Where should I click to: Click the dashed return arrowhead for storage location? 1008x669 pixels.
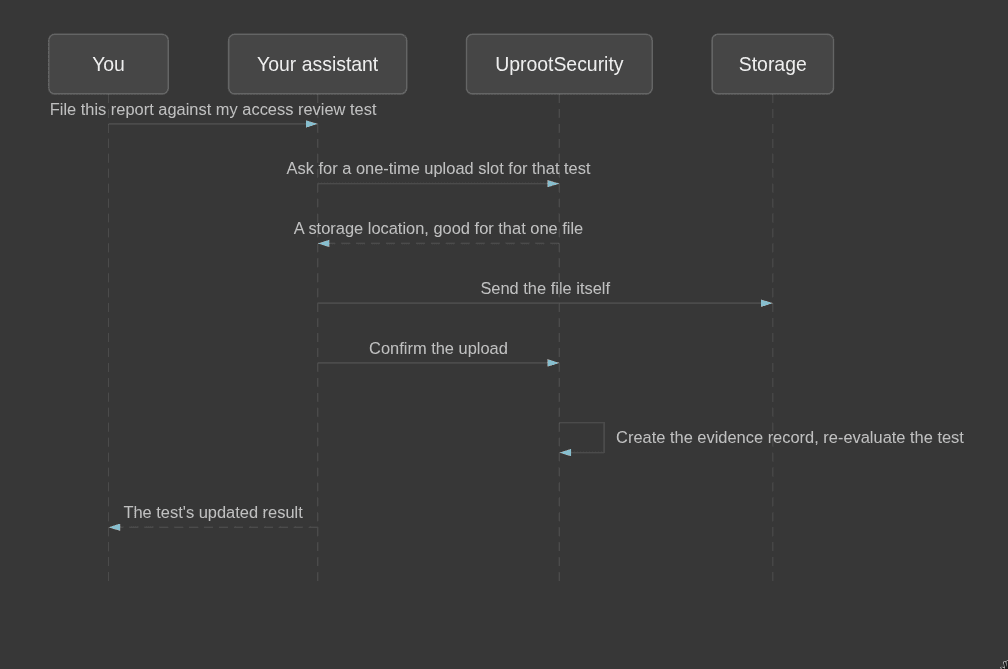pos(323,244)
